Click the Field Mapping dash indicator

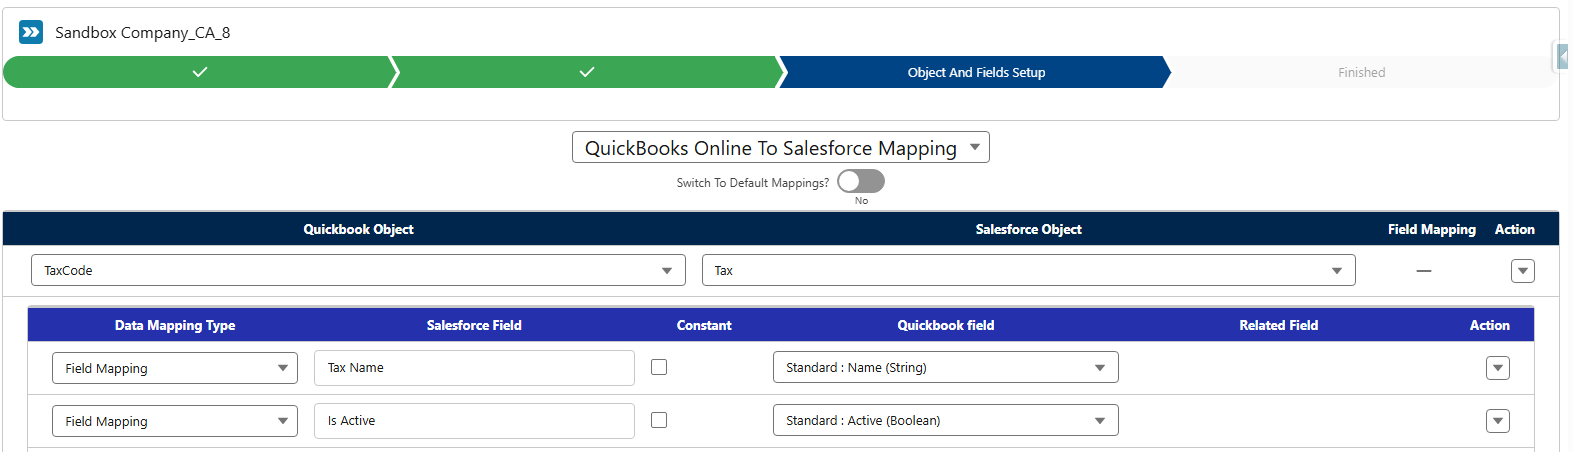point(1424,271)
